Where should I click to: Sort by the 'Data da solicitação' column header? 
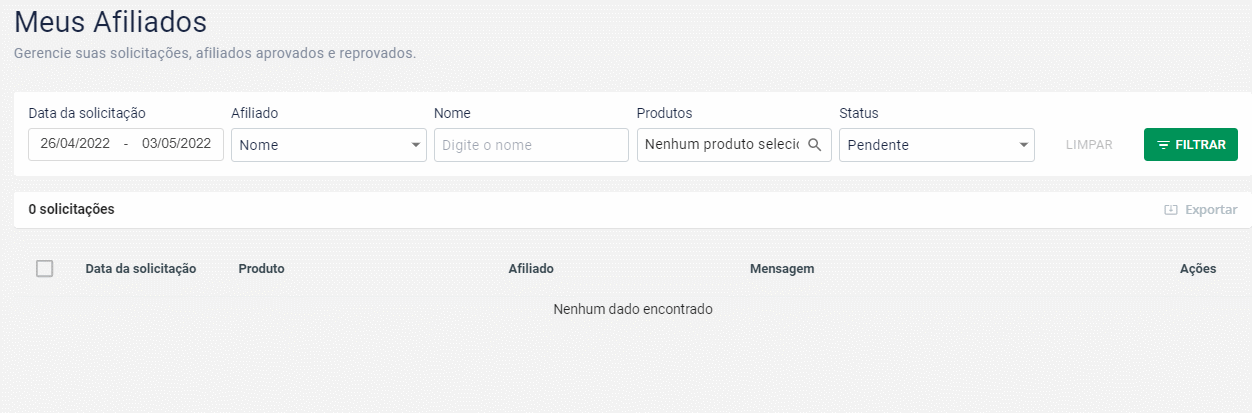141,269
